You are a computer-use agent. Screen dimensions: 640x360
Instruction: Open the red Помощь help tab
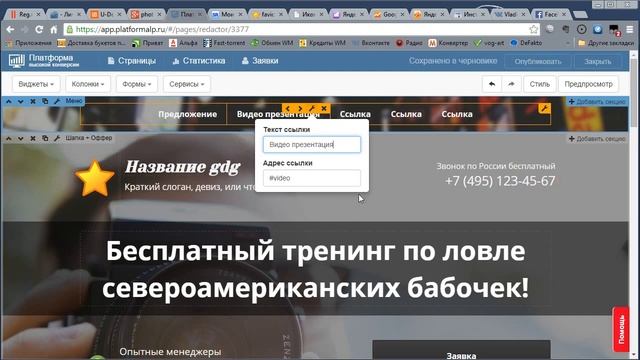pyautogui.click(x=621, y=329)
